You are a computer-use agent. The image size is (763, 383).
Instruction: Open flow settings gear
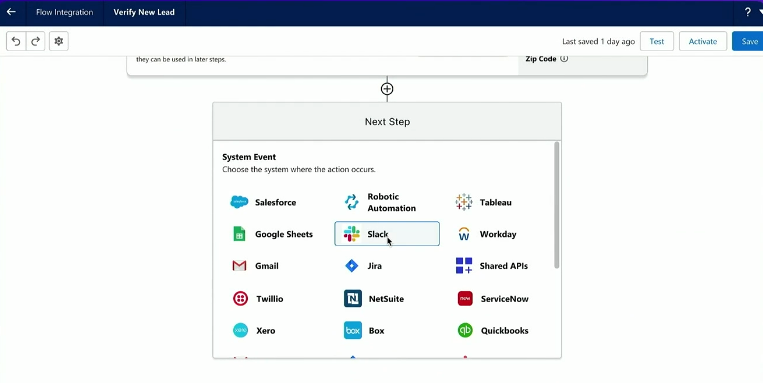click(59, 41)
